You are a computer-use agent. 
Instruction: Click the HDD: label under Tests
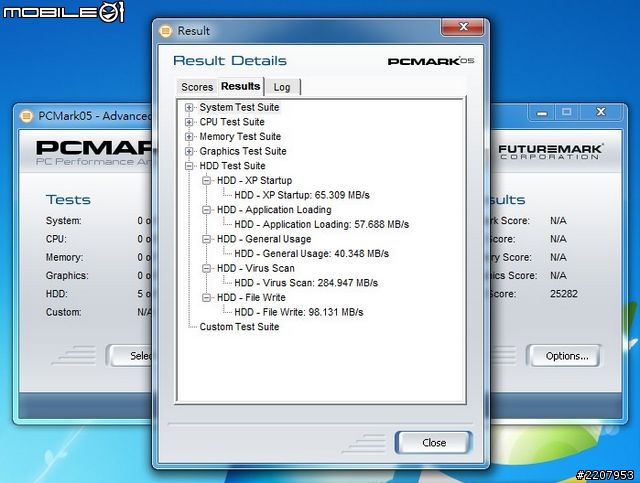point(57,294)
